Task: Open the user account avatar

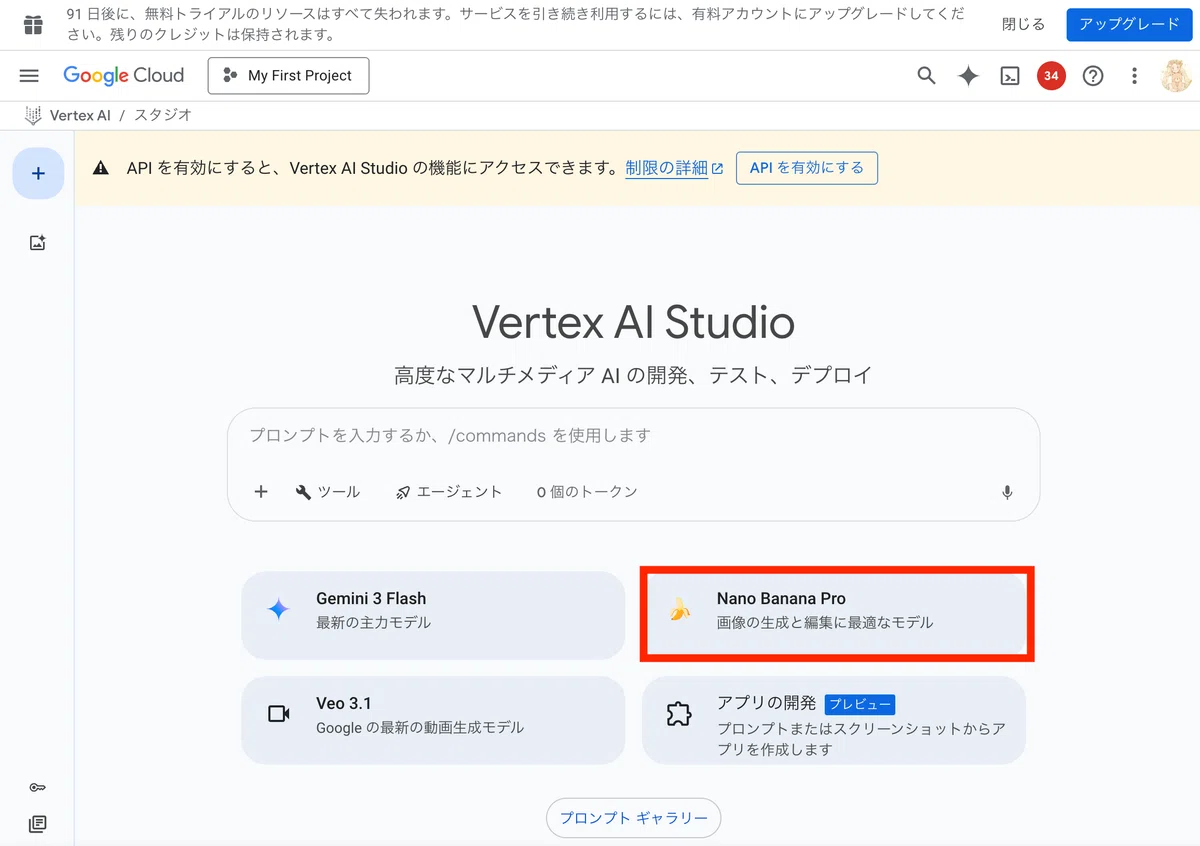Action: tap(1176, 76)
